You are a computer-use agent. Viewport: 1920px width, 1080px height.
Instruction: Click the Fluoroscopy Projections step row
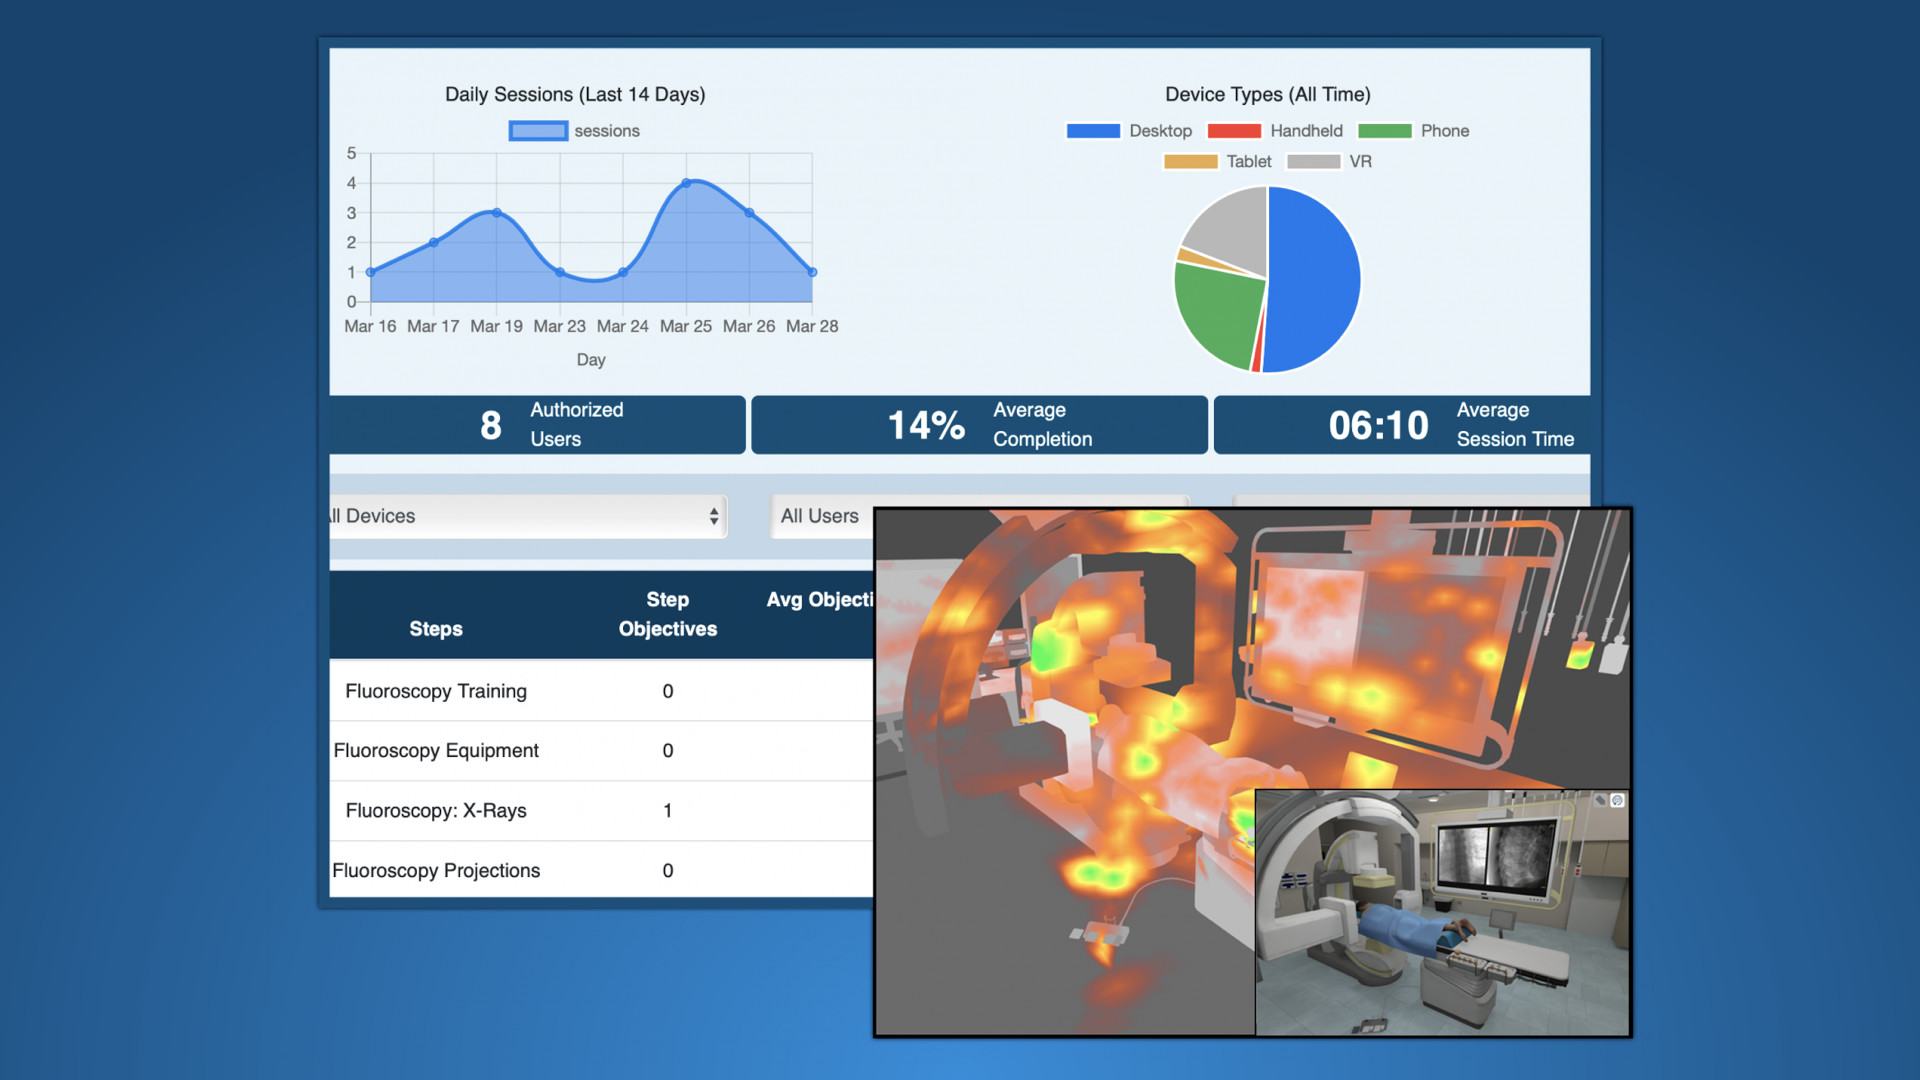tap(436, 871)
